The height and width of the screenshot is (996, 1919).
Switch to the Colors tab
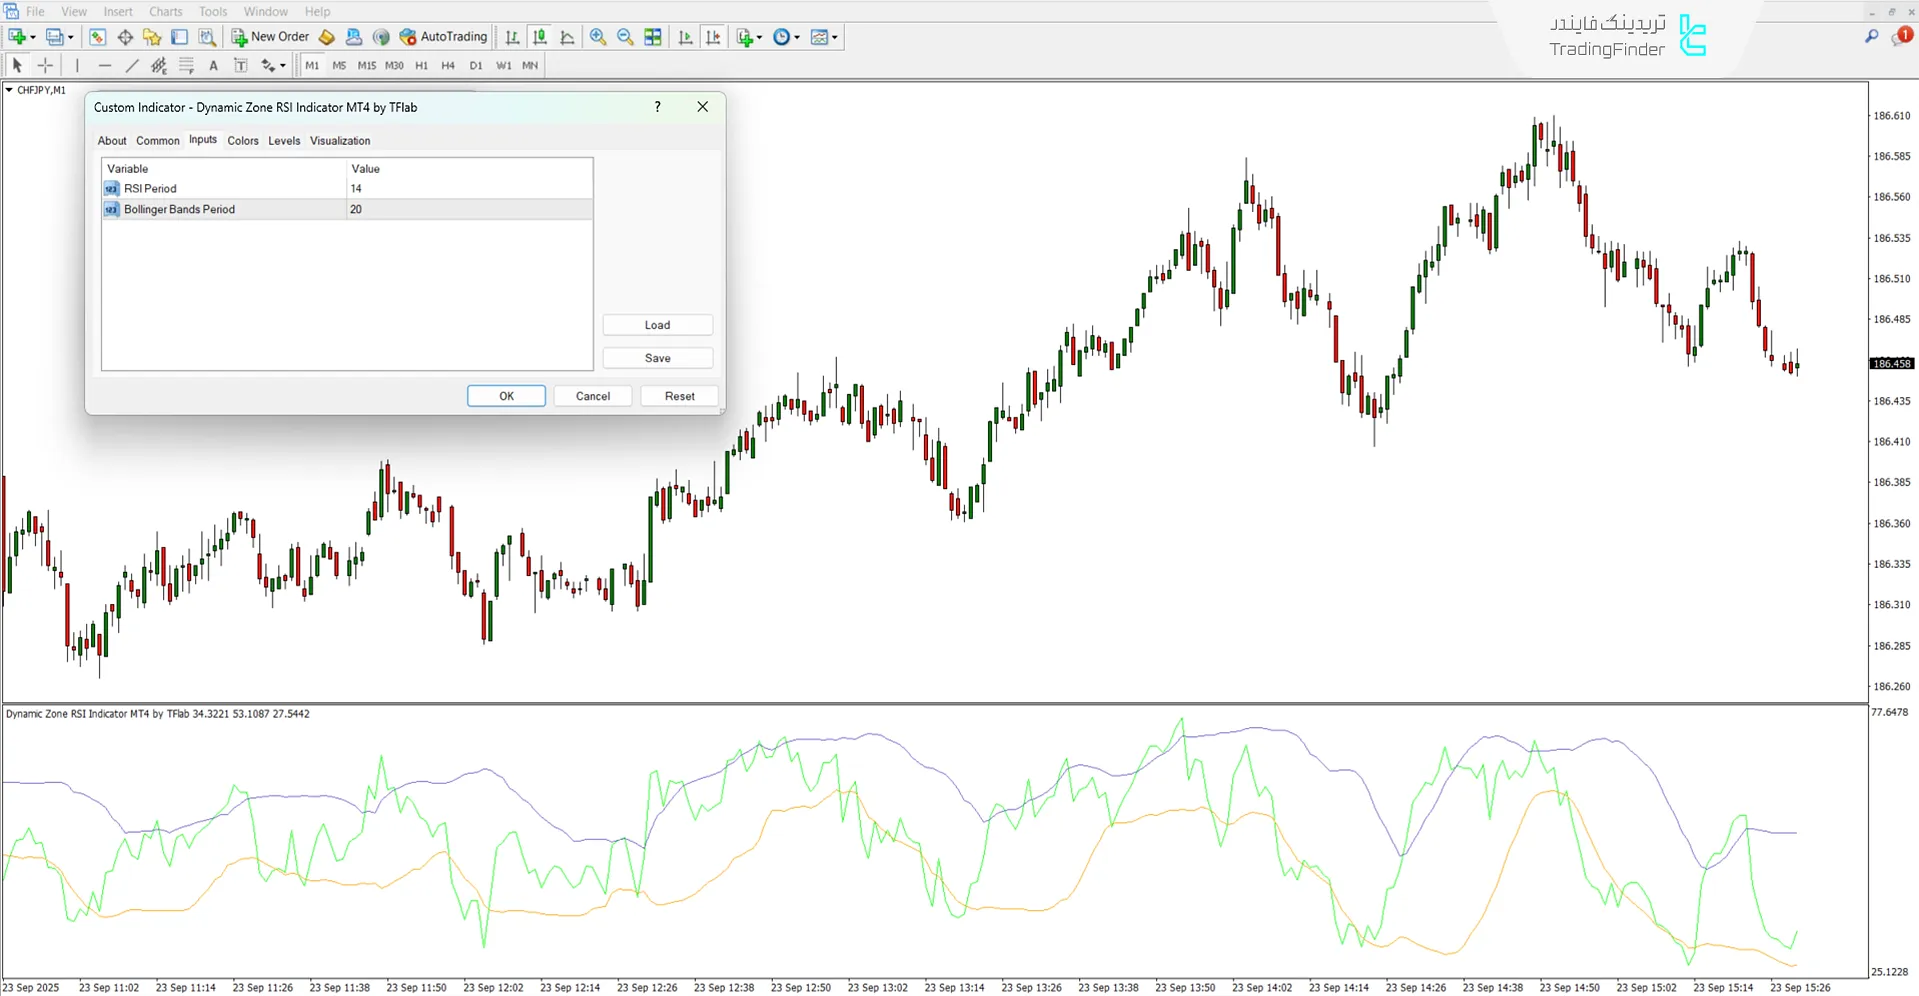coord(242,140)
